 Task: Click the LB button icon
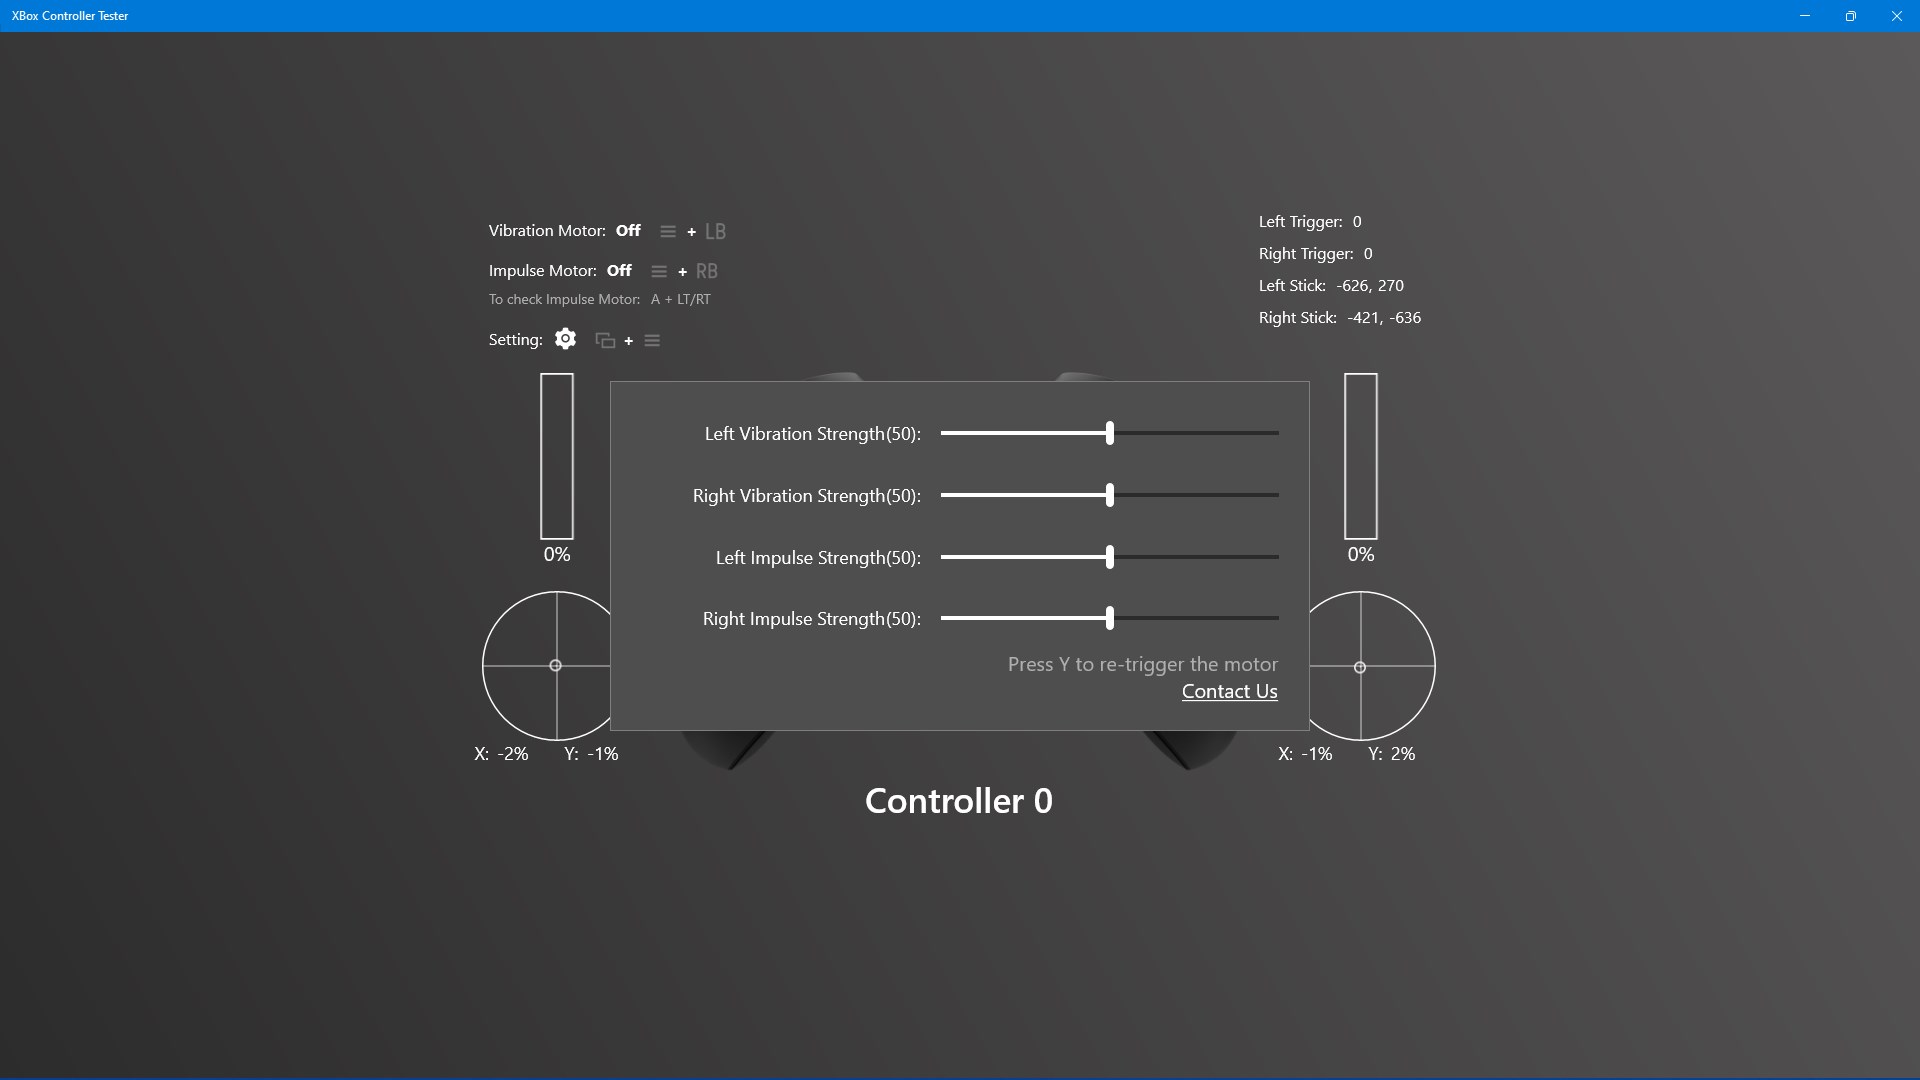(x=715, y=229)
